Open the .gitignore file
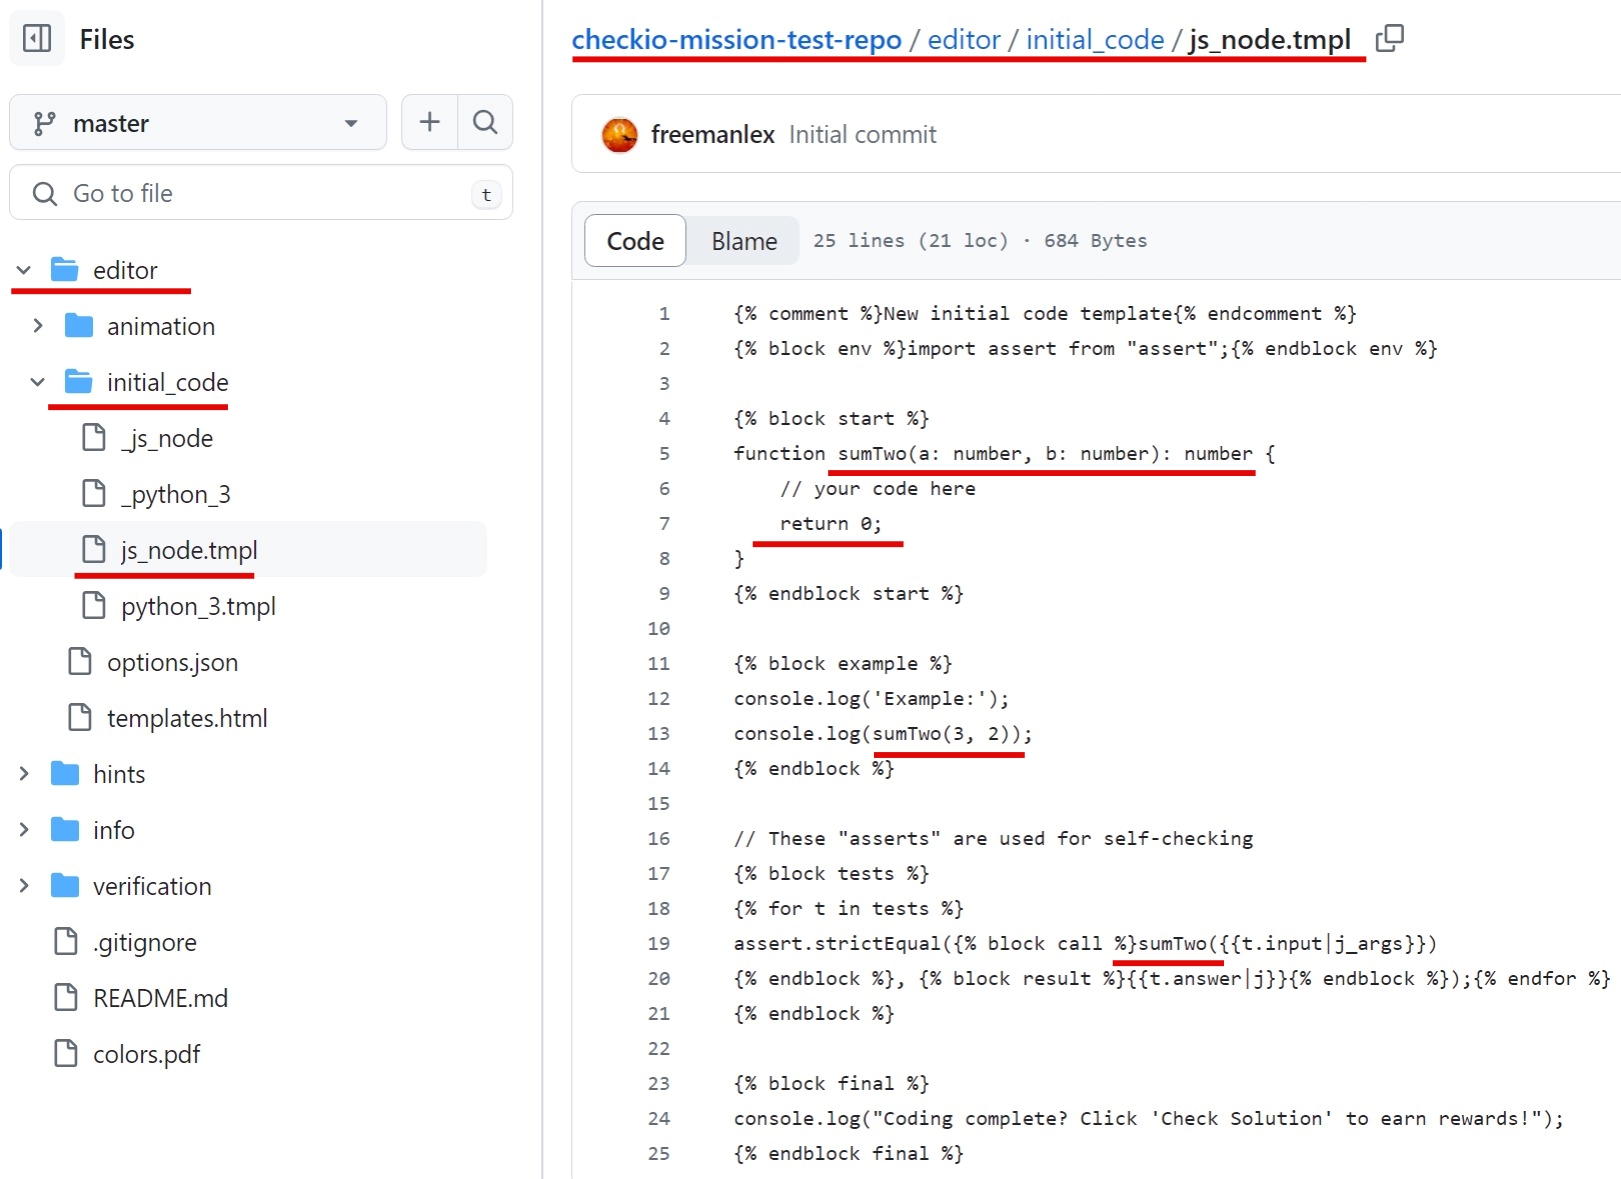 tap(144, 942)
